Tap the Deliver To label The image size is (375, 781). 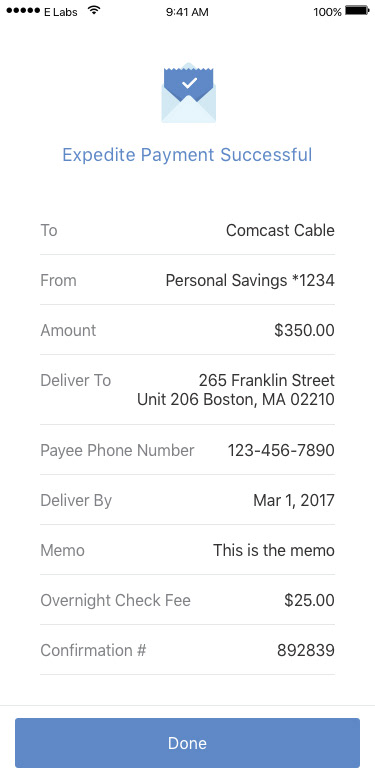[76, 381]
